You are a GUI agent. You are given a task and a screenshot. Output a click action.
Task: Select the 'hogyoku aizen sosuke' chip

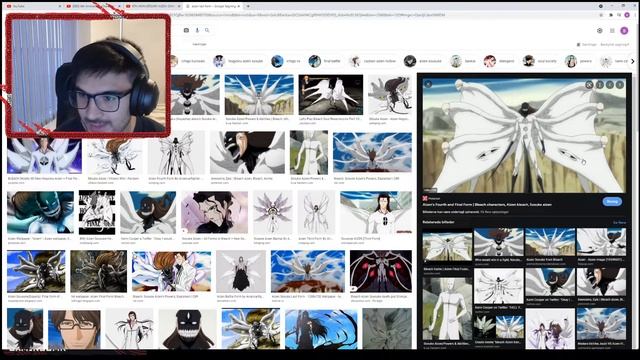(x=239, y=61)
